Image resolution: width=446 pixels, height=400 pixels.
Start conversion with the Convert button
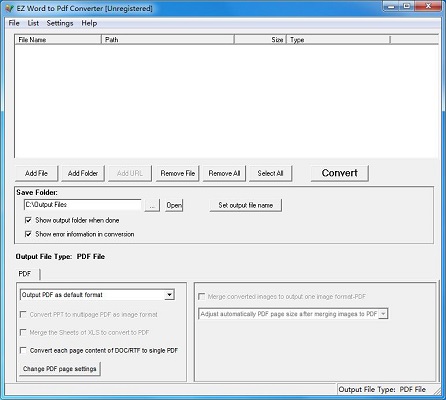pyautogui.click(x=339, y=173)
